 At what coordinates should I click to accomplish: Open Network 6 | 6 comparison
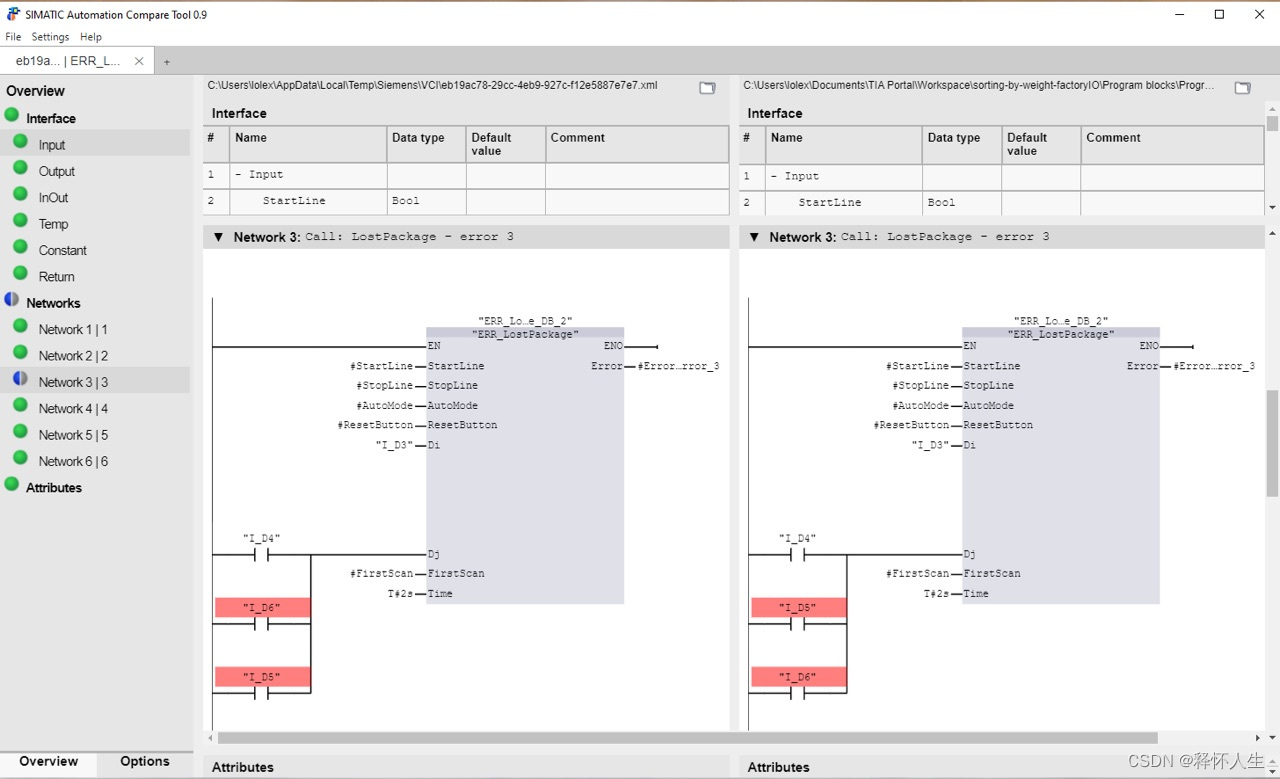pyautogui.click(x=73, y=461)
